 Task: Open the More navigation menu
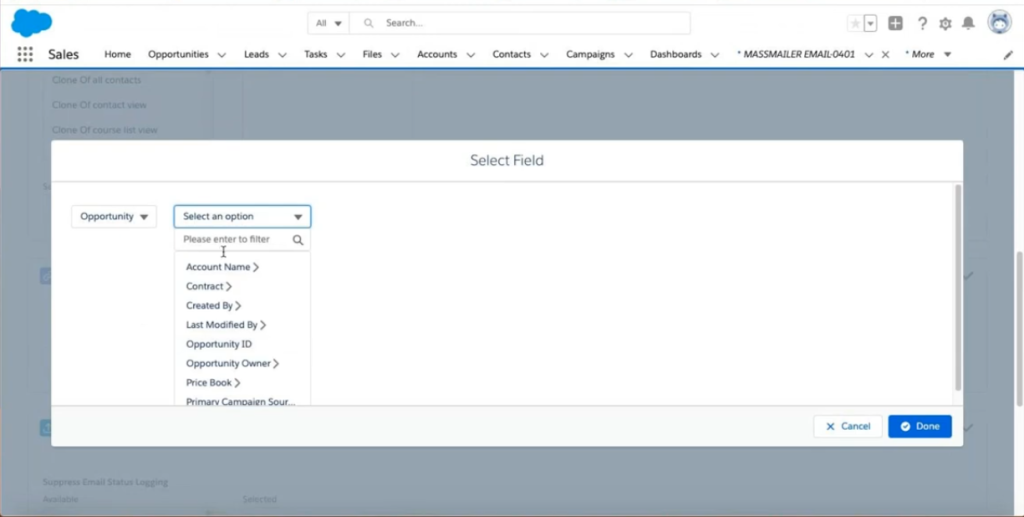click(x=928, y=54)
